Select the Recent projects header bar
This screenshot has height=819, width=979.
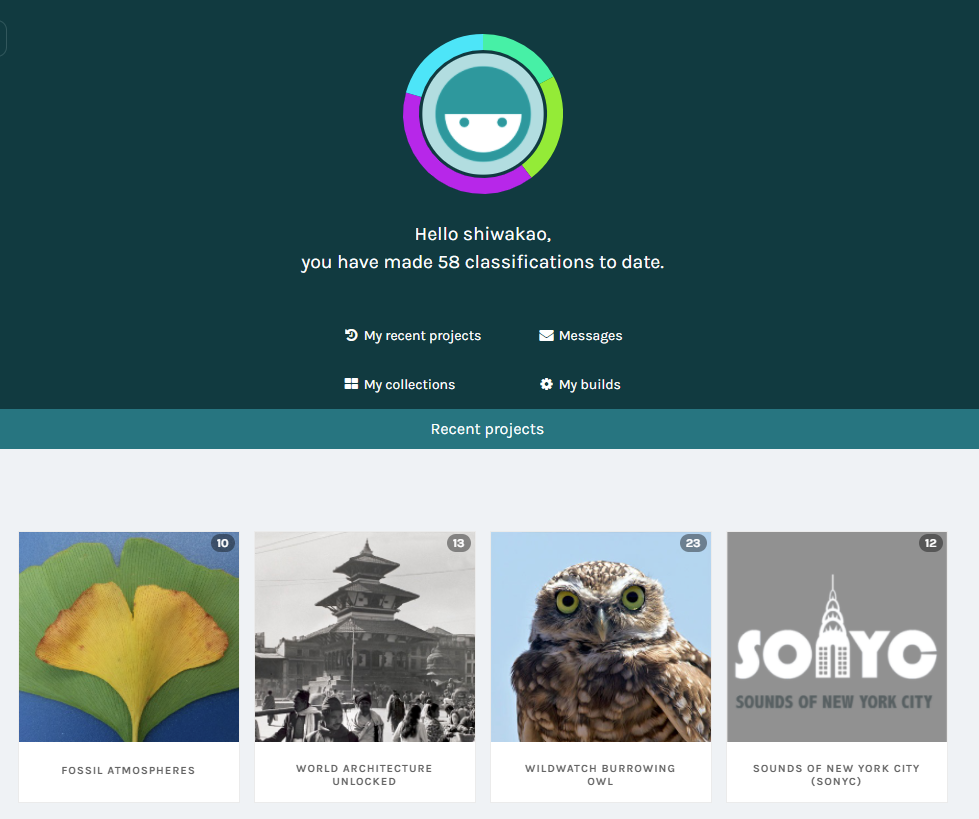[x=490, y=429]
